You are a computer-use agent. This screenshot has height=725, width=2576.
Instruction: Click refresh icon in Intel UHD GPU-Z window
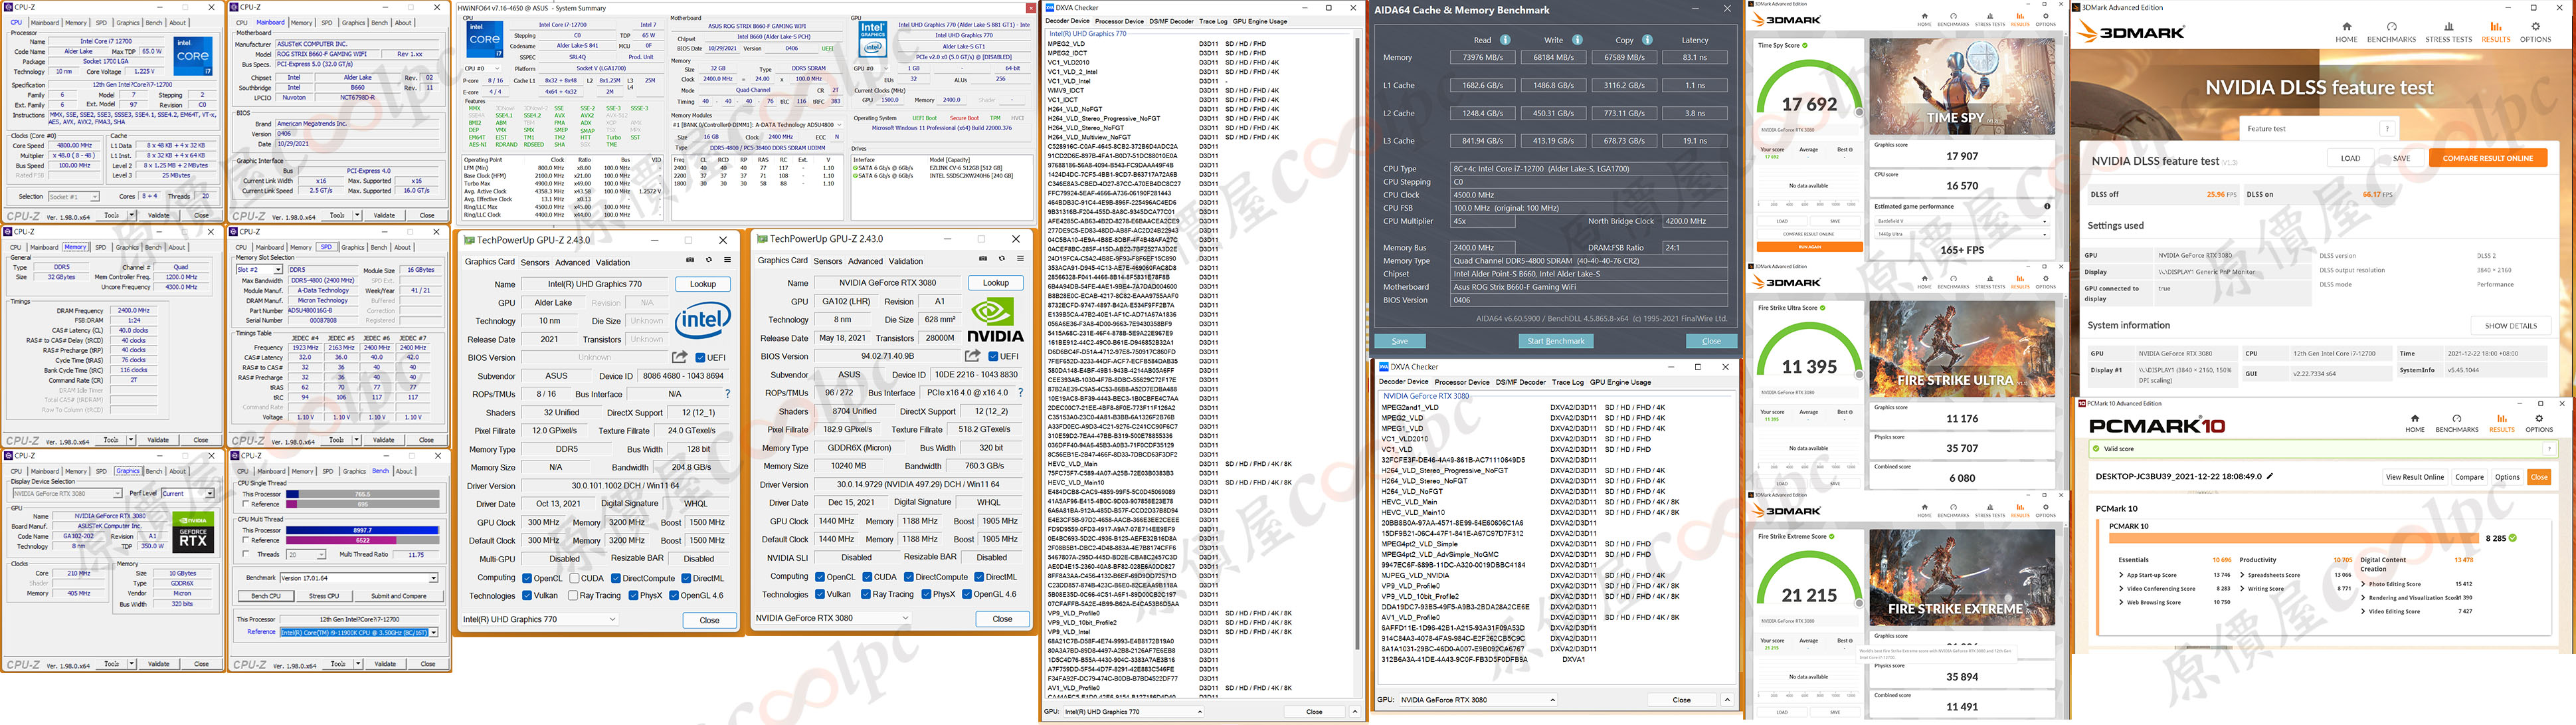pyautogui.click(x=709, y=260)
